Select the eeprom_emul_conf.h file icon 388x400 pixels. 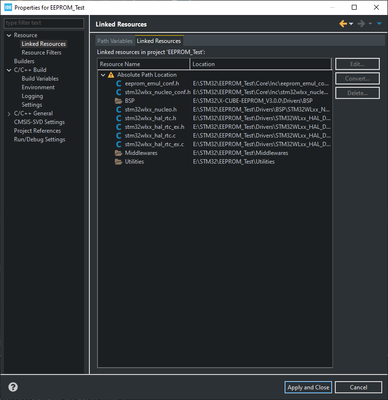(x=118, y=83)
